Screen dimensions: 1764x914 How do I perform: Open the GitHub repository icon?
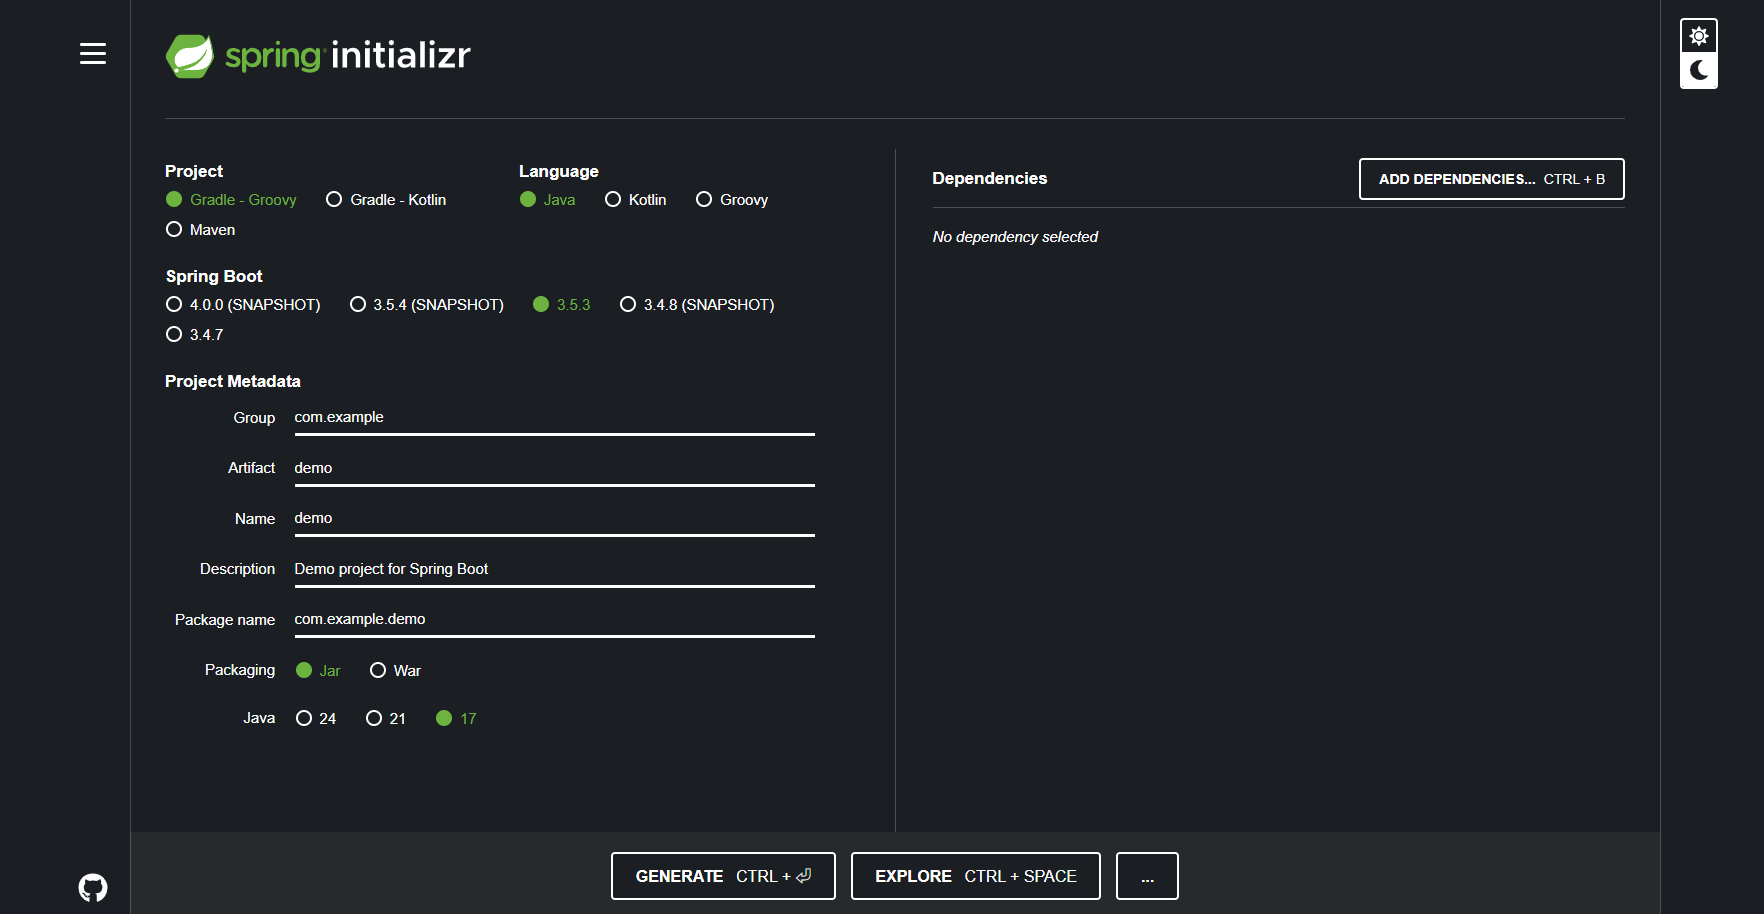93,887
